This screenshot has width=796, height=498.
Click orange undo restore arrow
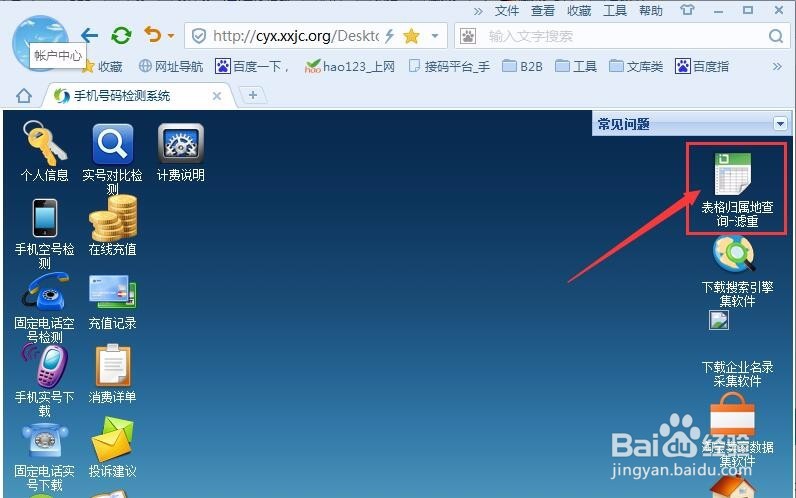point(152,35)
